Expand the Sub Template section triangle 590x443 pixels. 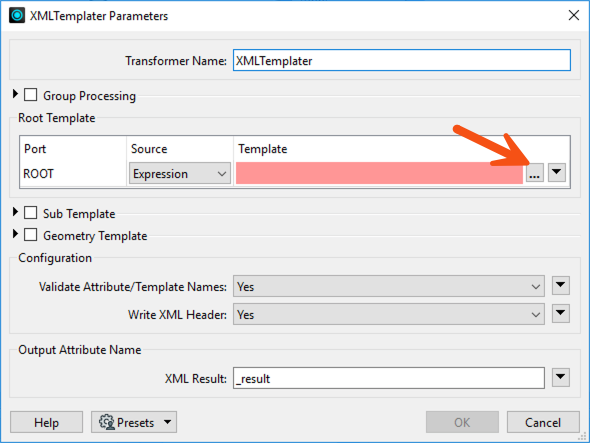point(15,212)
